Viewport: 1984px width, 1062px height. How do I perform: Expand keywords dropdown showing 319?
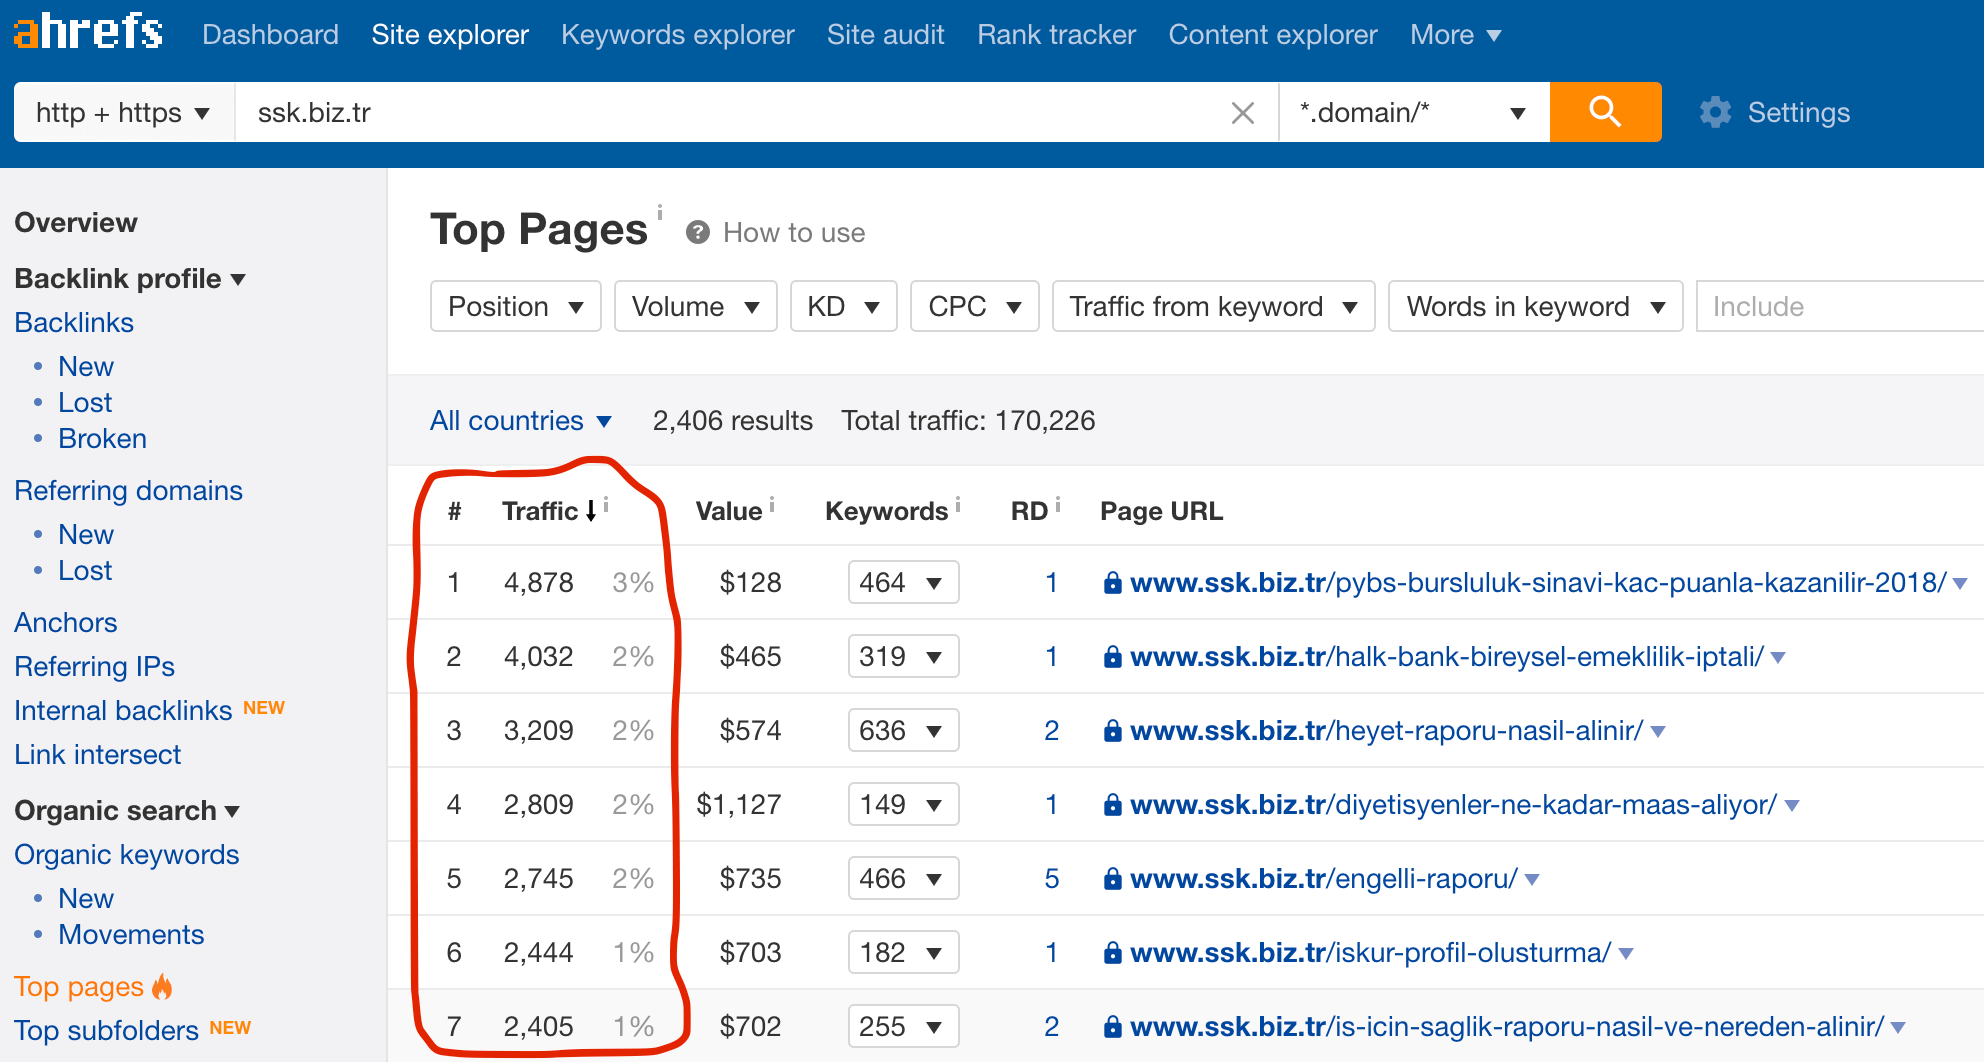[x=903, y=656]
